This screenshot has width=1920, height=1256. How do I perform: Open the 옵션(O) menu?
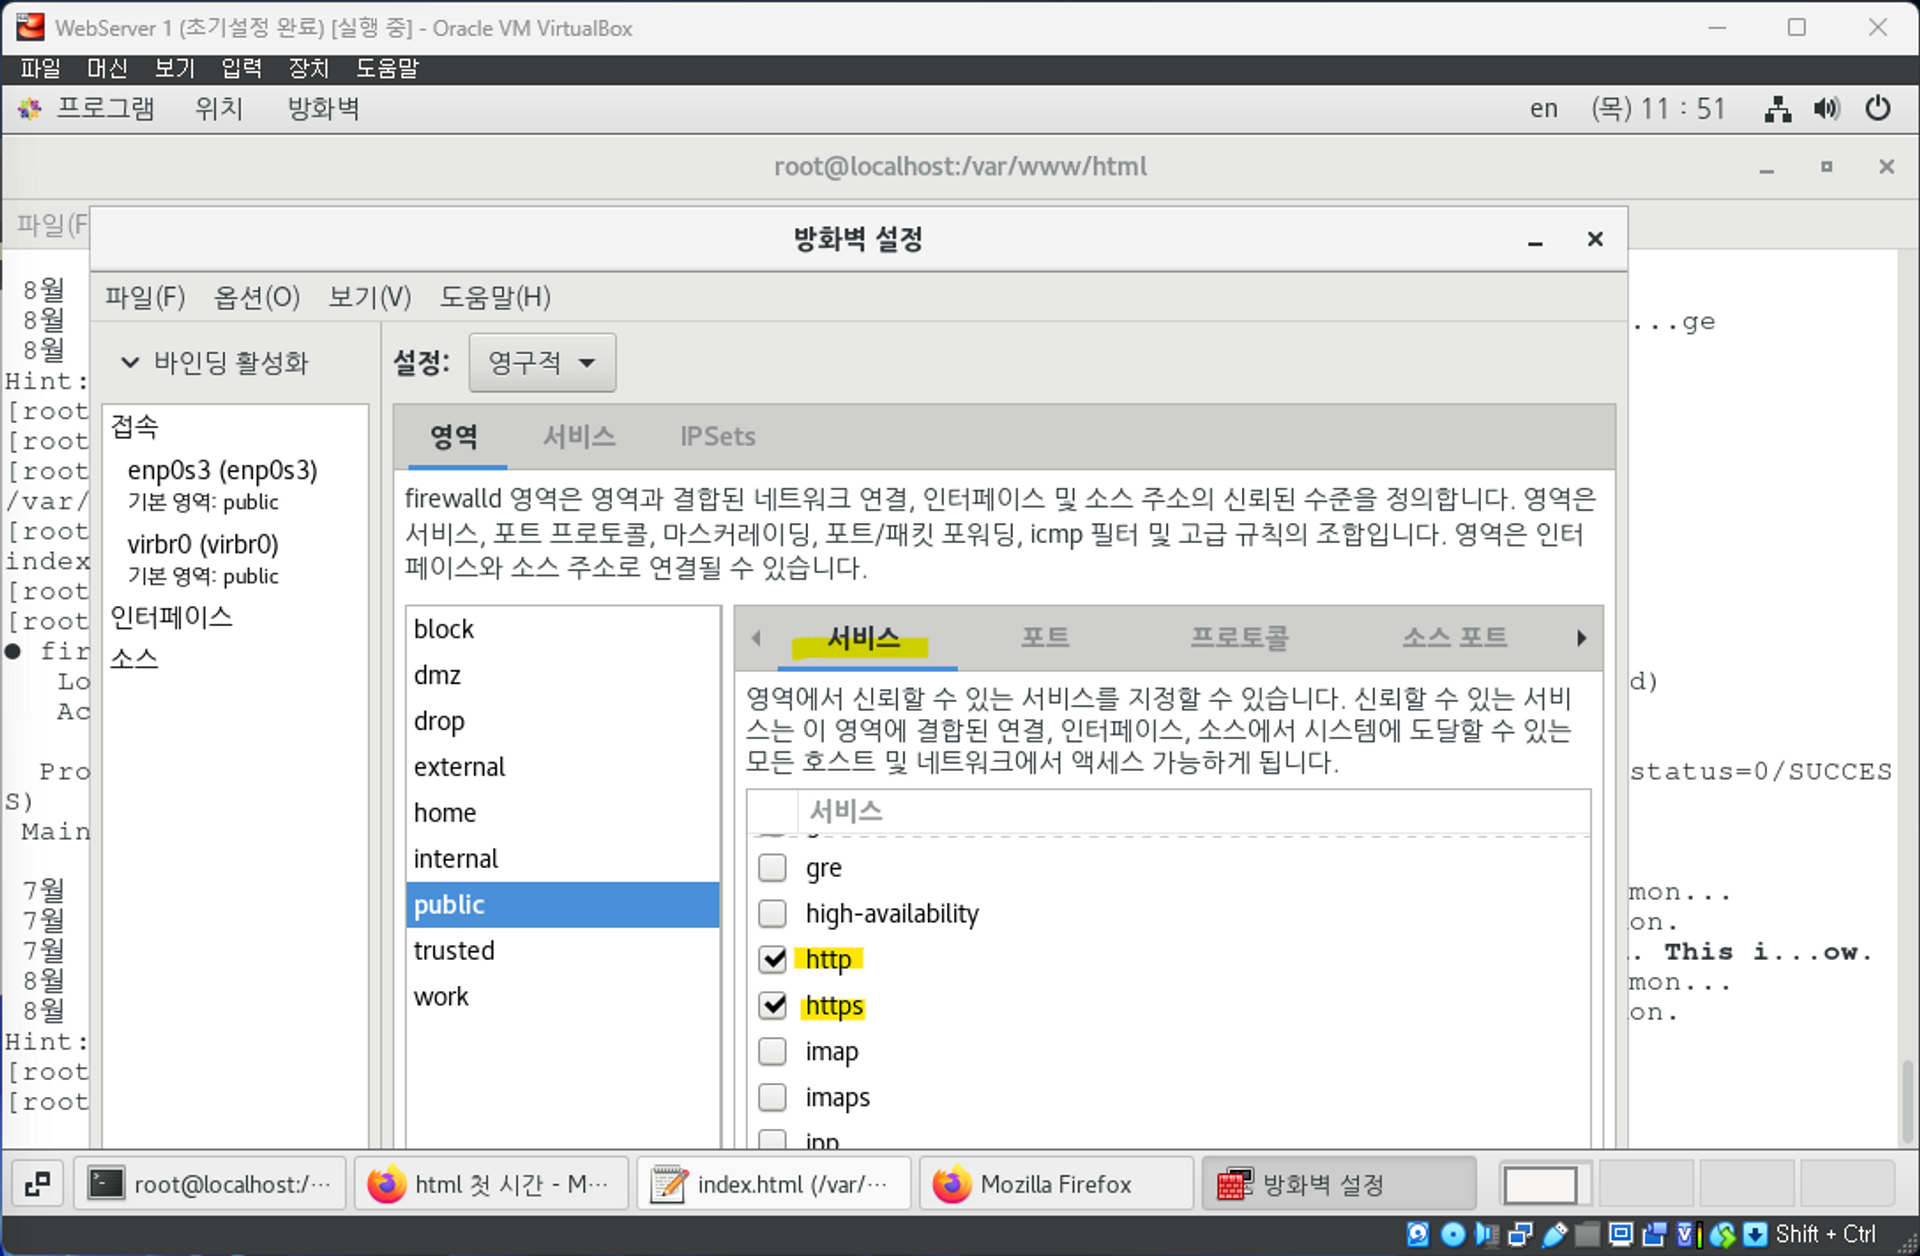coord(257,297)
